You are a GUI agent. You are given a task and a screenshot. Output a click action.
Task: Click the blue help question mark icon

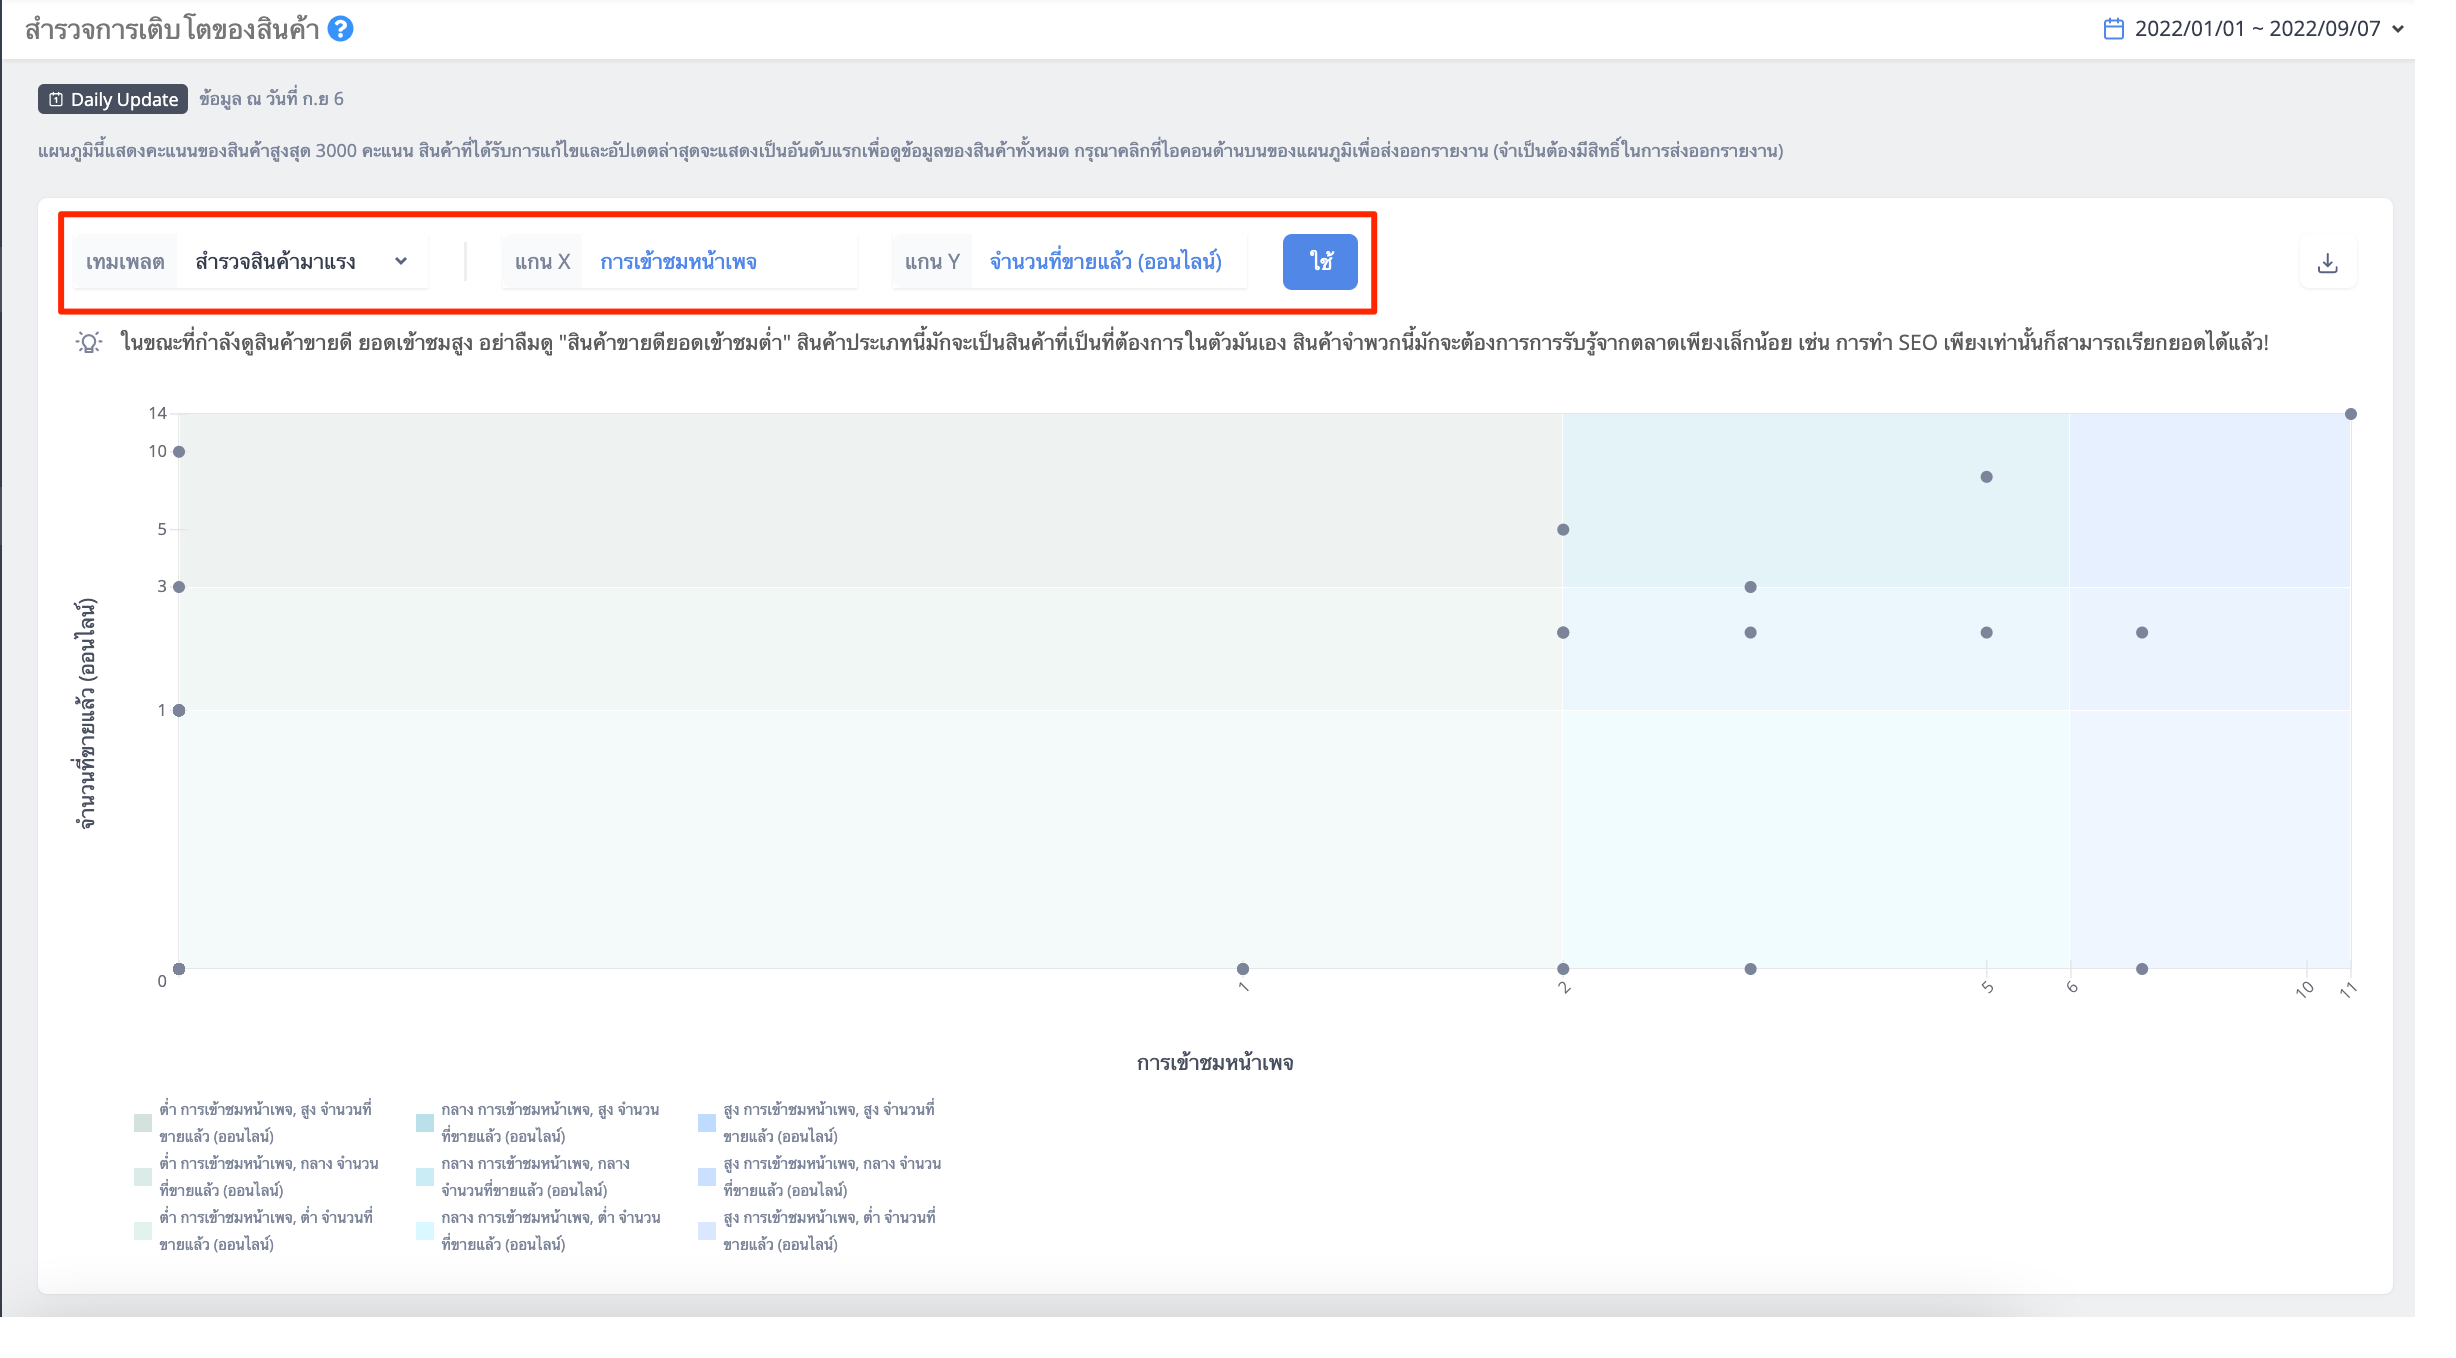point(341,29)
